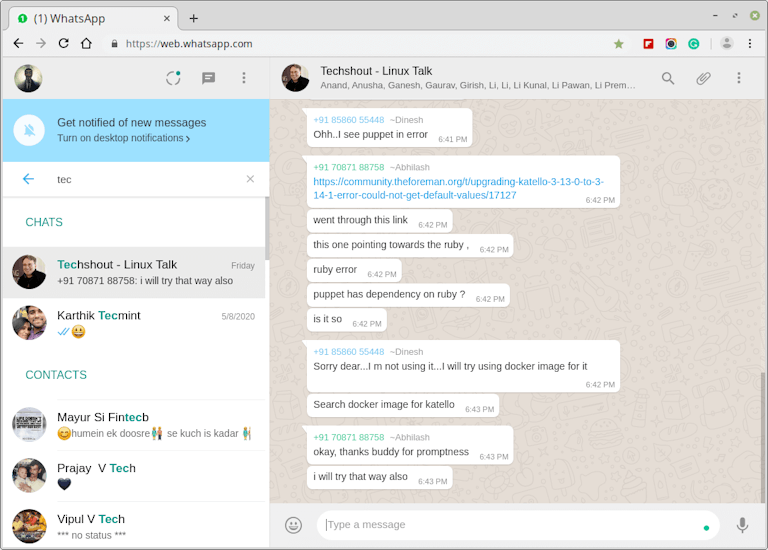Click the search field containing 'tec'
The width and height of the screenshot is (768, 550).
147,179
